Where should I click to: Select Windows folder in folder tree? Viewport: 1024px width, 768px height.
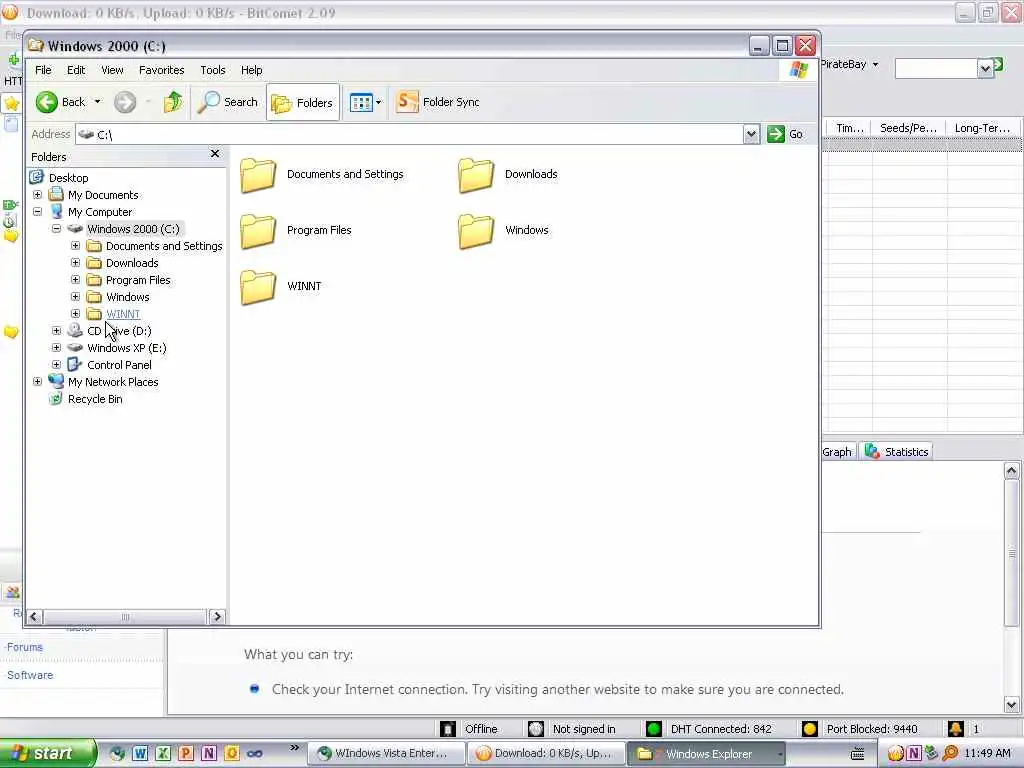127,297
